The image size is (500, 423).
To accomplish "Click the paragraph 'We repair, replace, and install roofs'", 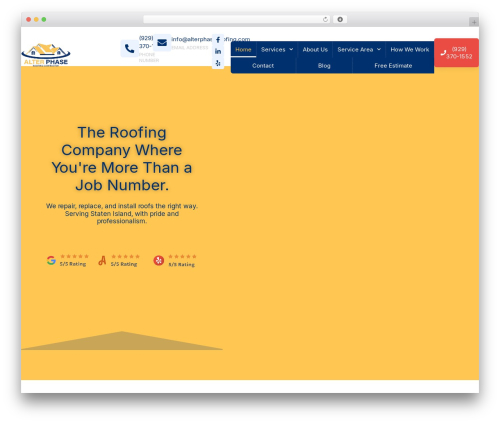I will 122,213.
